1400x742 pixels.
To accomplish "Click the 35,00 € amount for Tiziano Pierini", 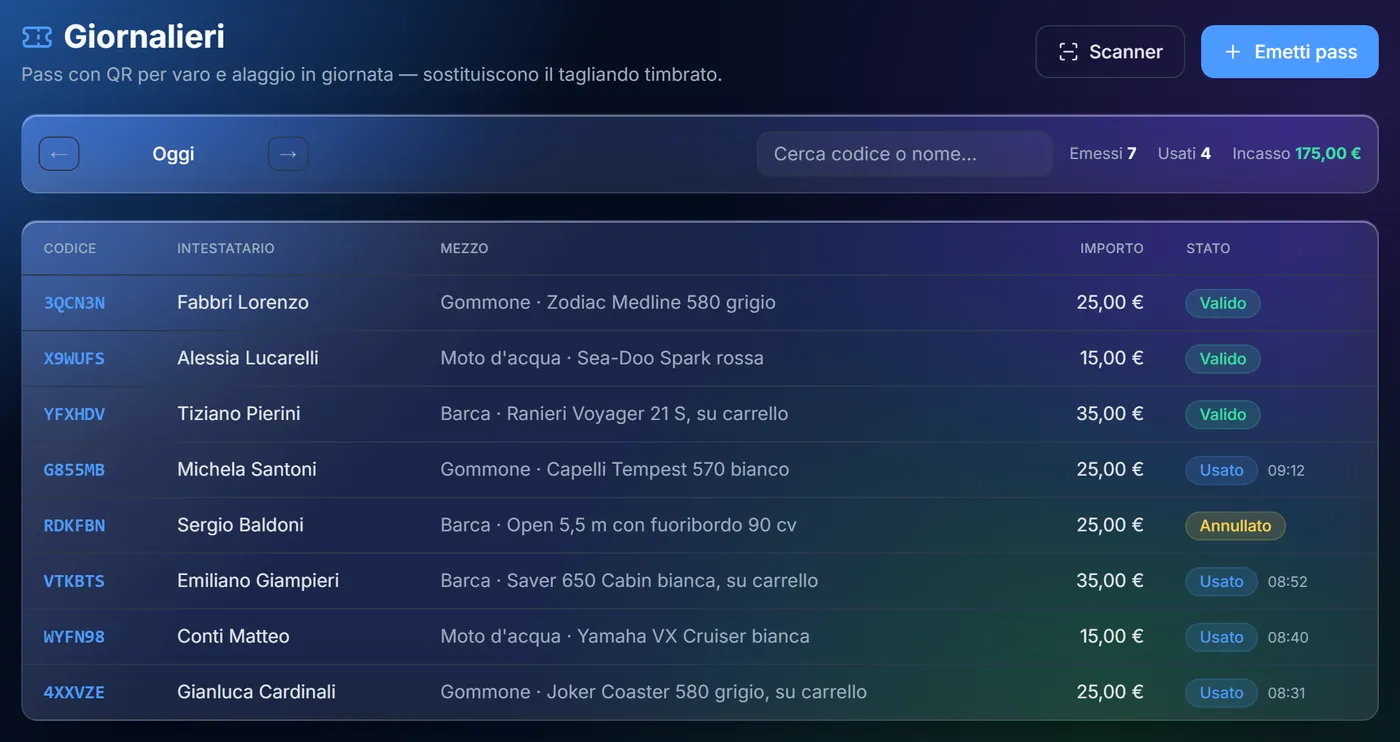I will [x=1110, y=413].
